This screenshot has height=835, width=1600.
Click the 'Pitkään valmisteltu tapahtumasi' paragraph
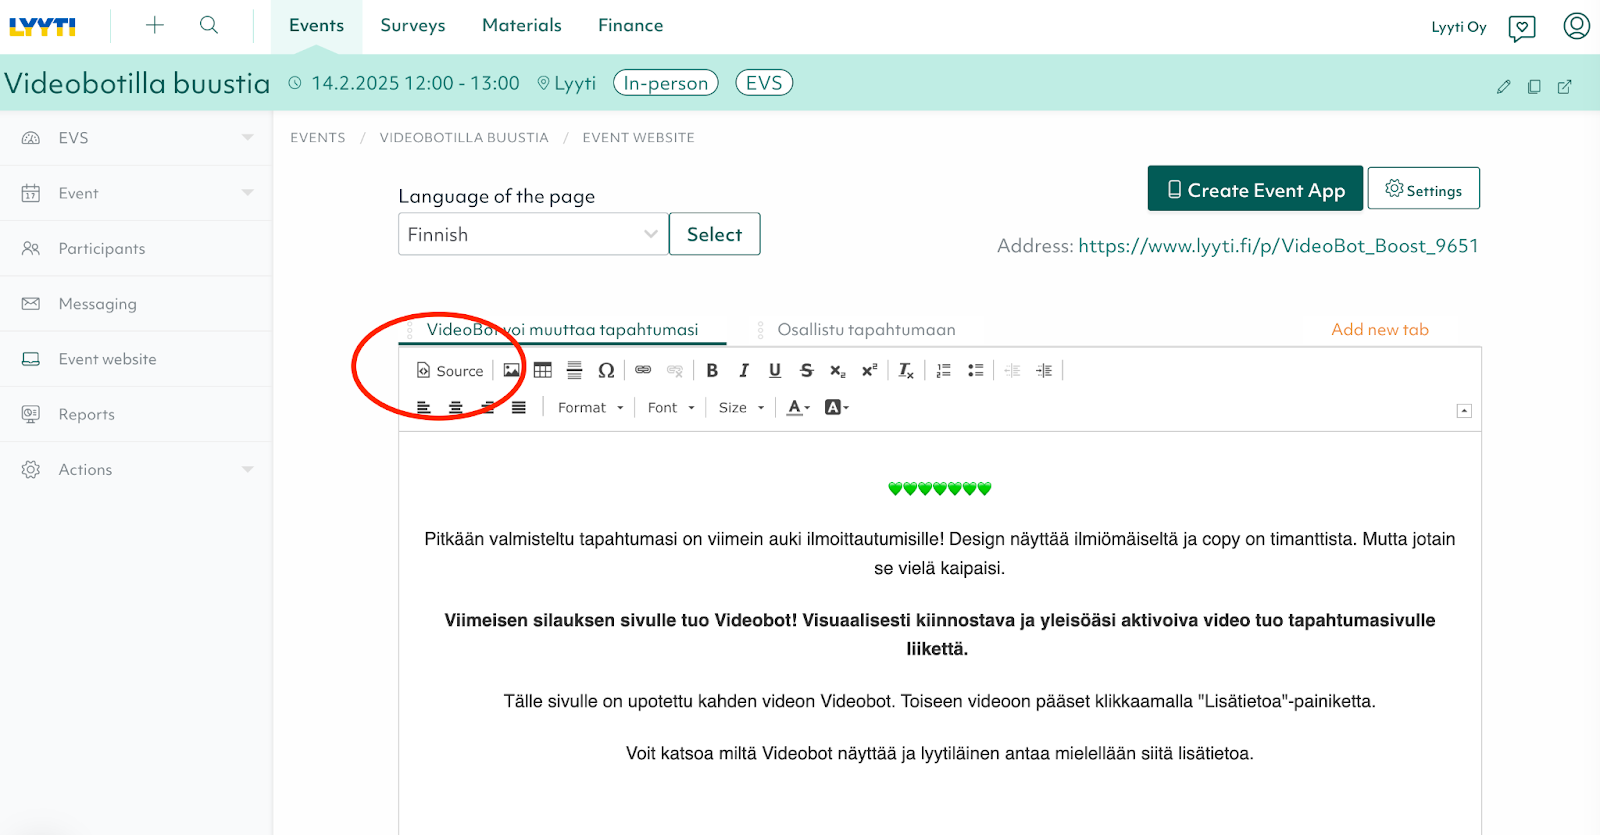click(940, 553)
